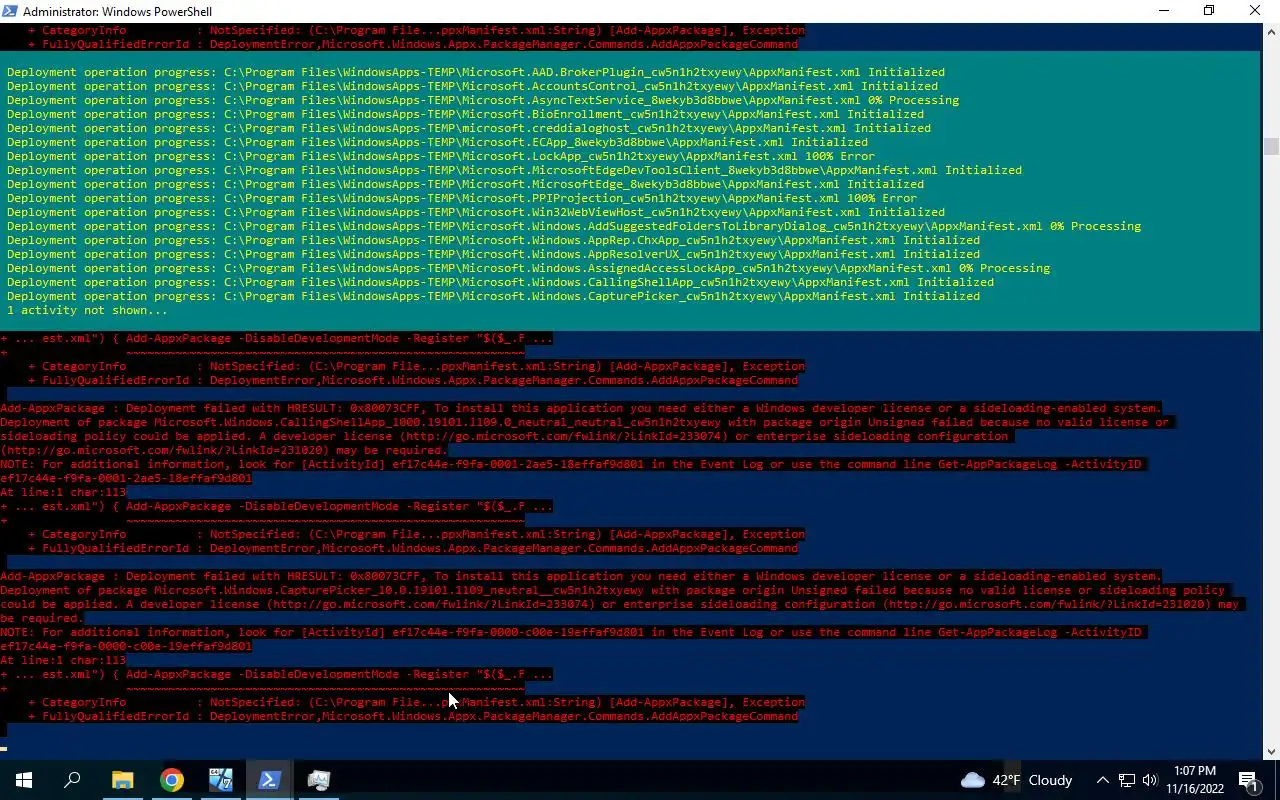
Task: Click the ActivityId ef17c44e-f9fa-0001-2ae5 NOTE line
Action: click(x=570, y=464)
